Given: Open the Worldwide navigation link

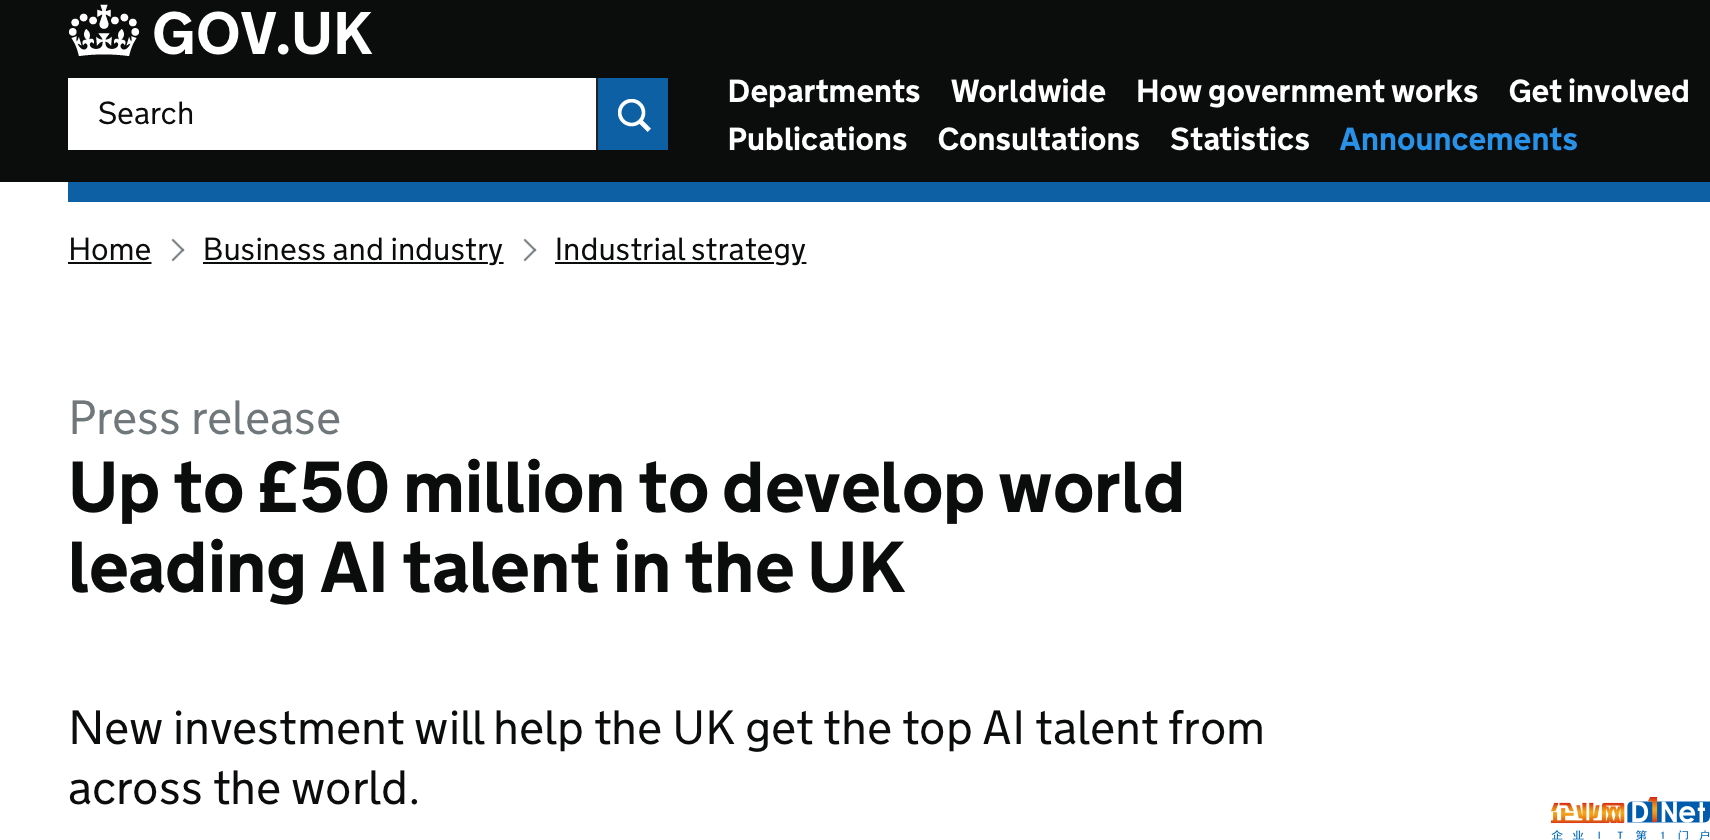Looking at the screenshot, I should coord(1028,91).
